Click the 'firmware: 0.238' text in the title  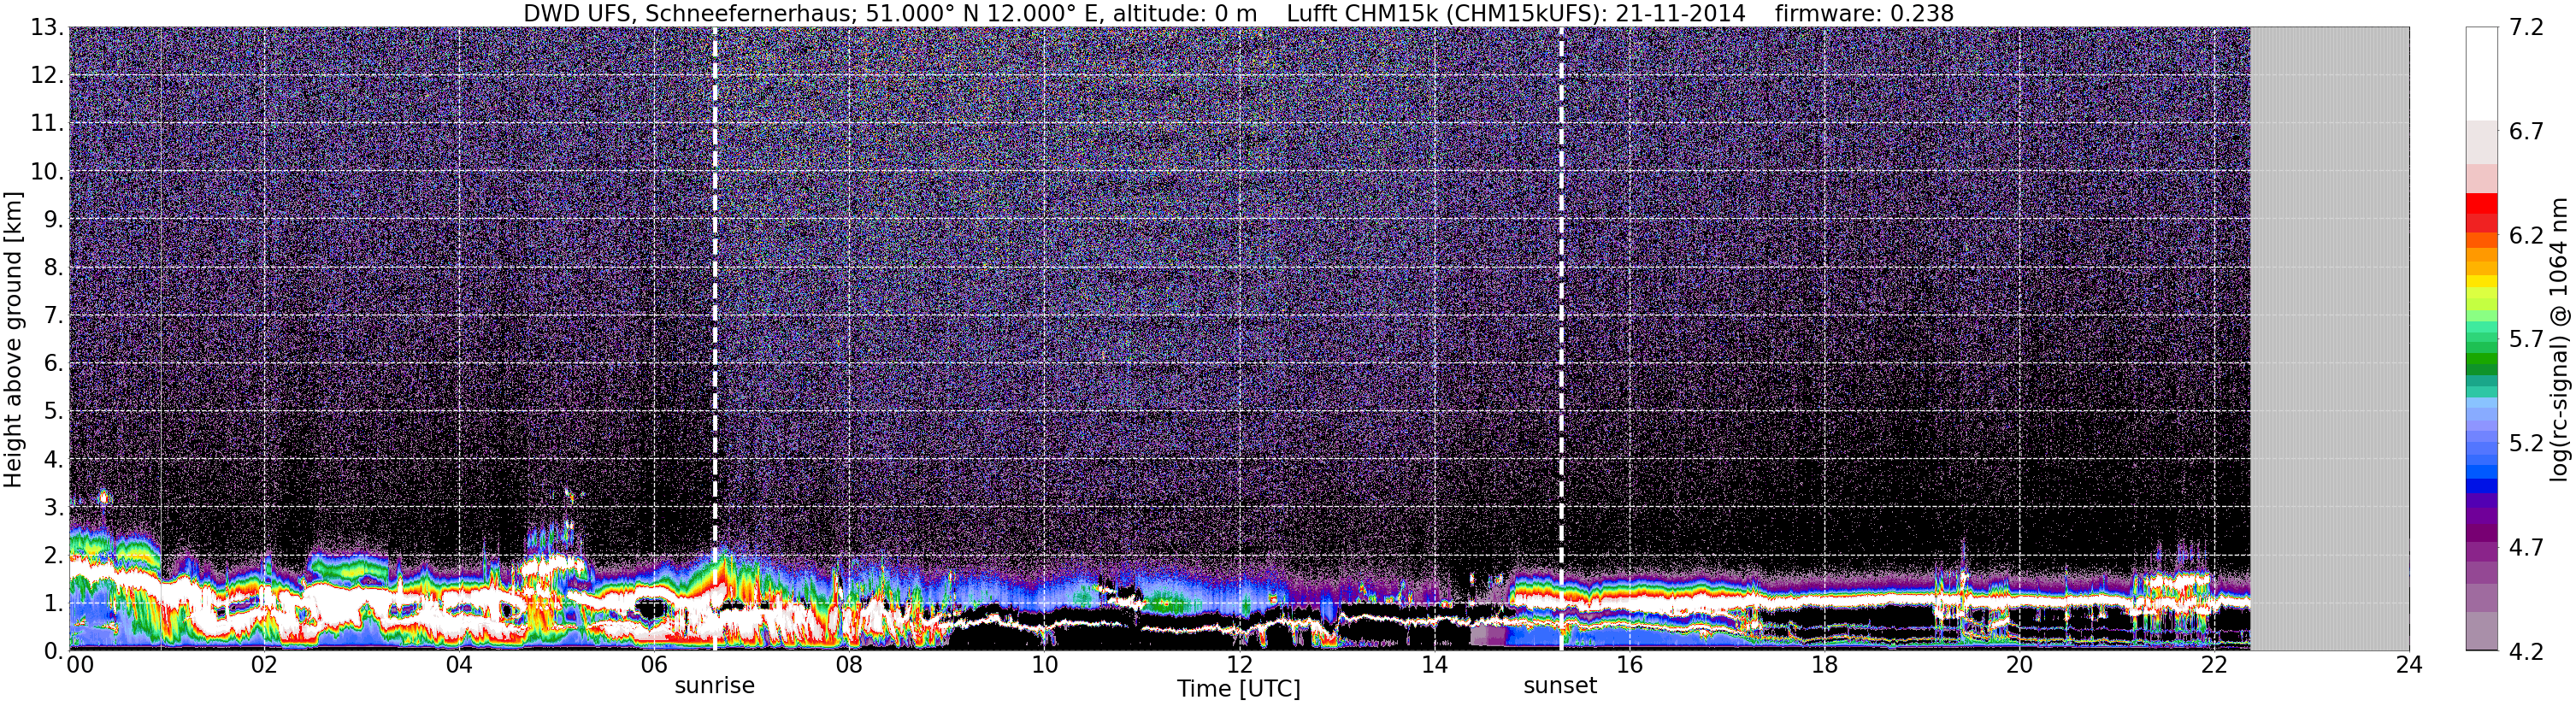[1864, 13]
